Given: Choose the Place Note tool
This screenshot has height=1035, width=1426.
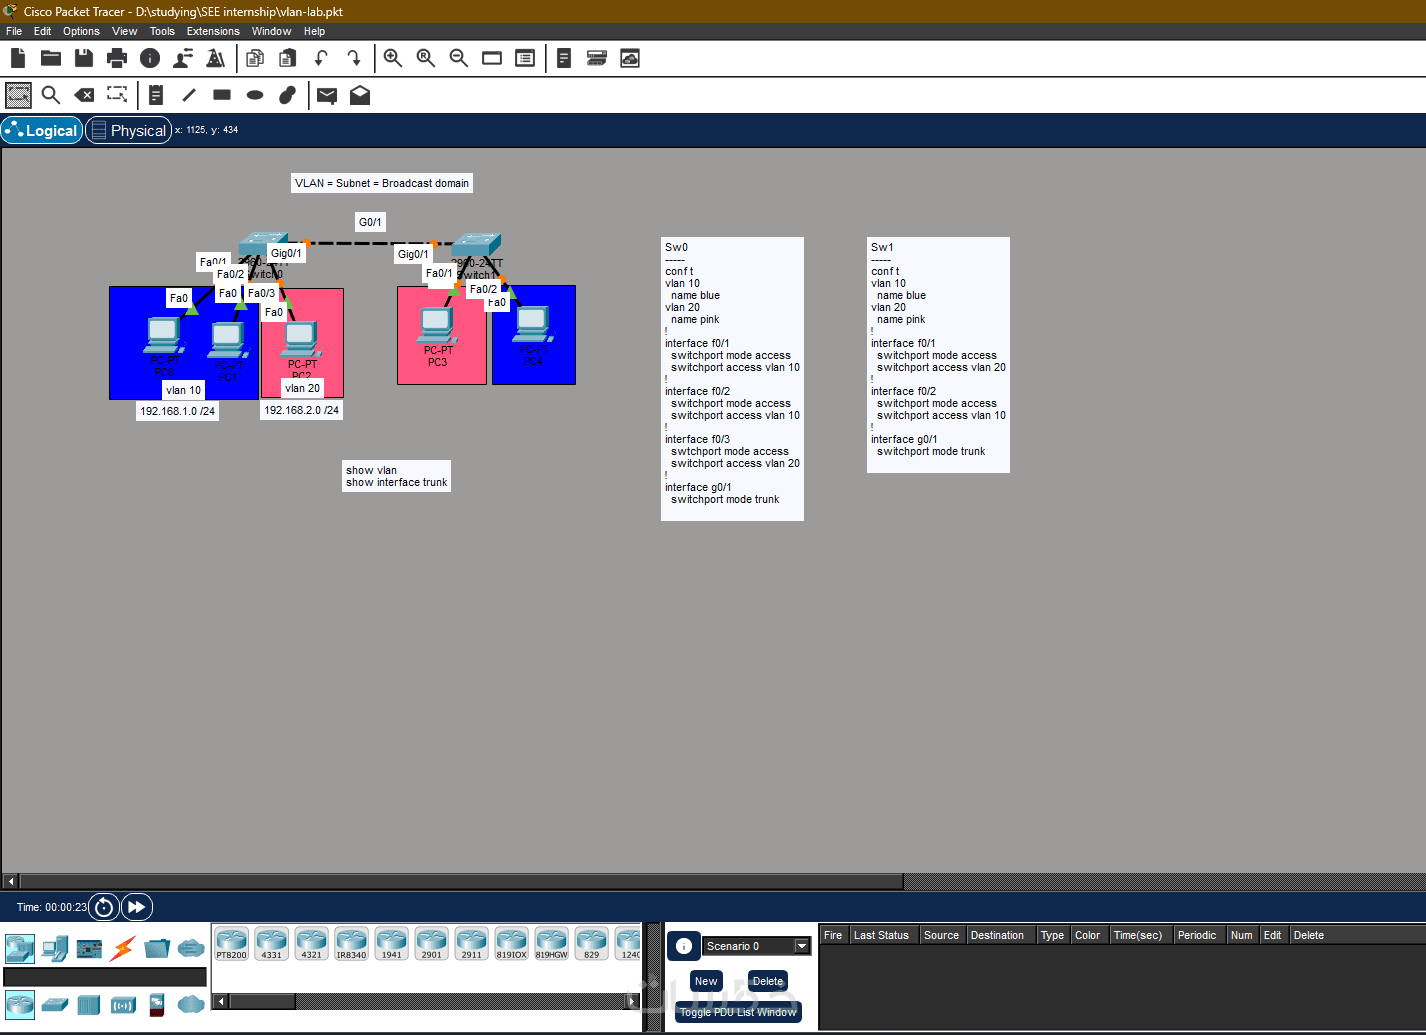Looking at the screenshot, I should coord(156,95).
